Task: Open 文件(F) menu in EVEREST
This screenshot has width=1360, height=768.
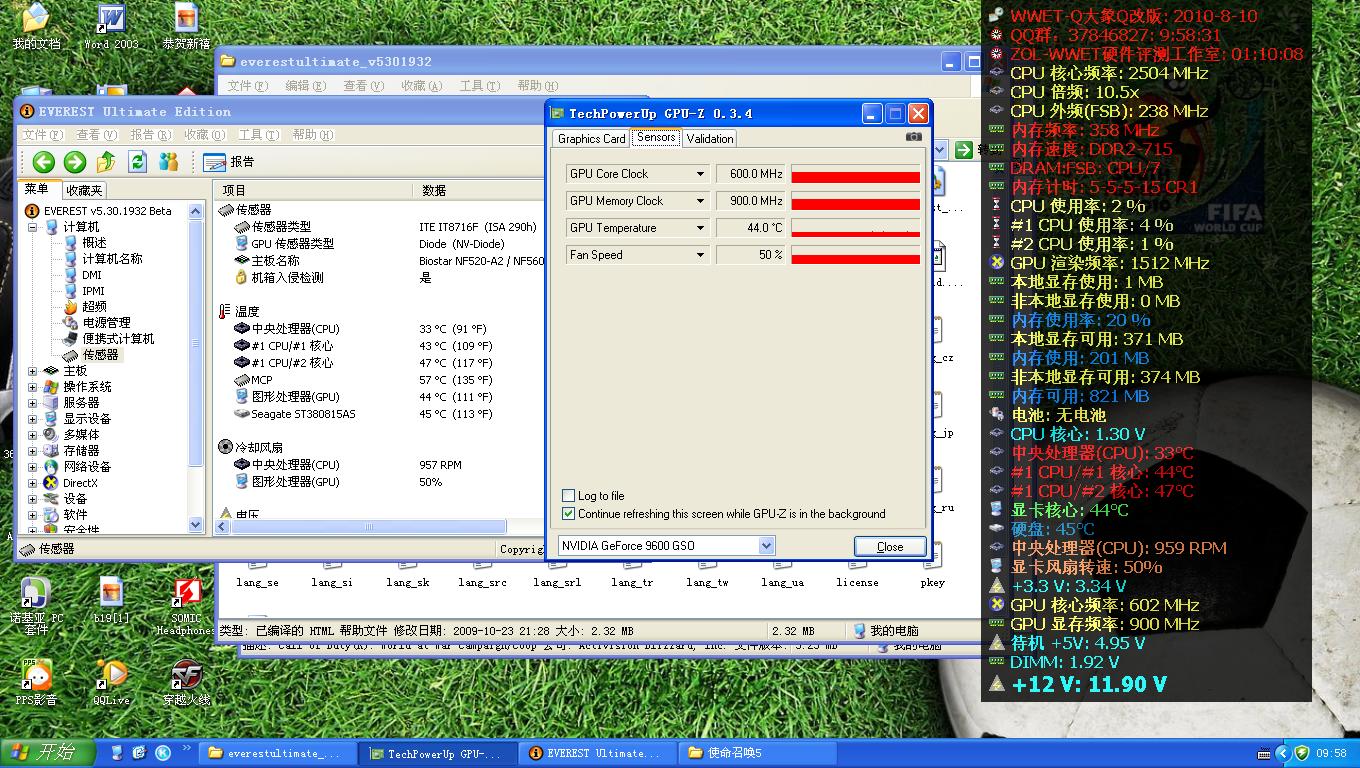Action: click(x=43, y=135)
